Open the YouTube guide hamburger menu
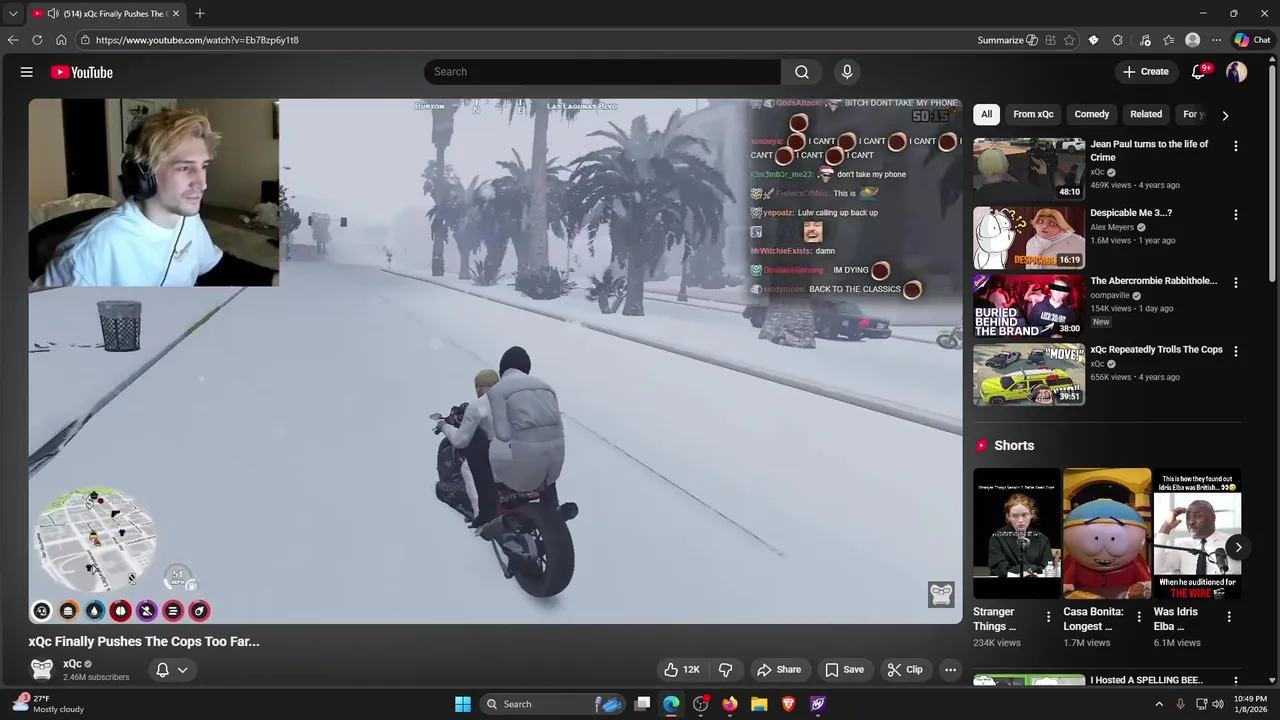The width and height of the screenshot is (1280, 720). pos(27,72)
